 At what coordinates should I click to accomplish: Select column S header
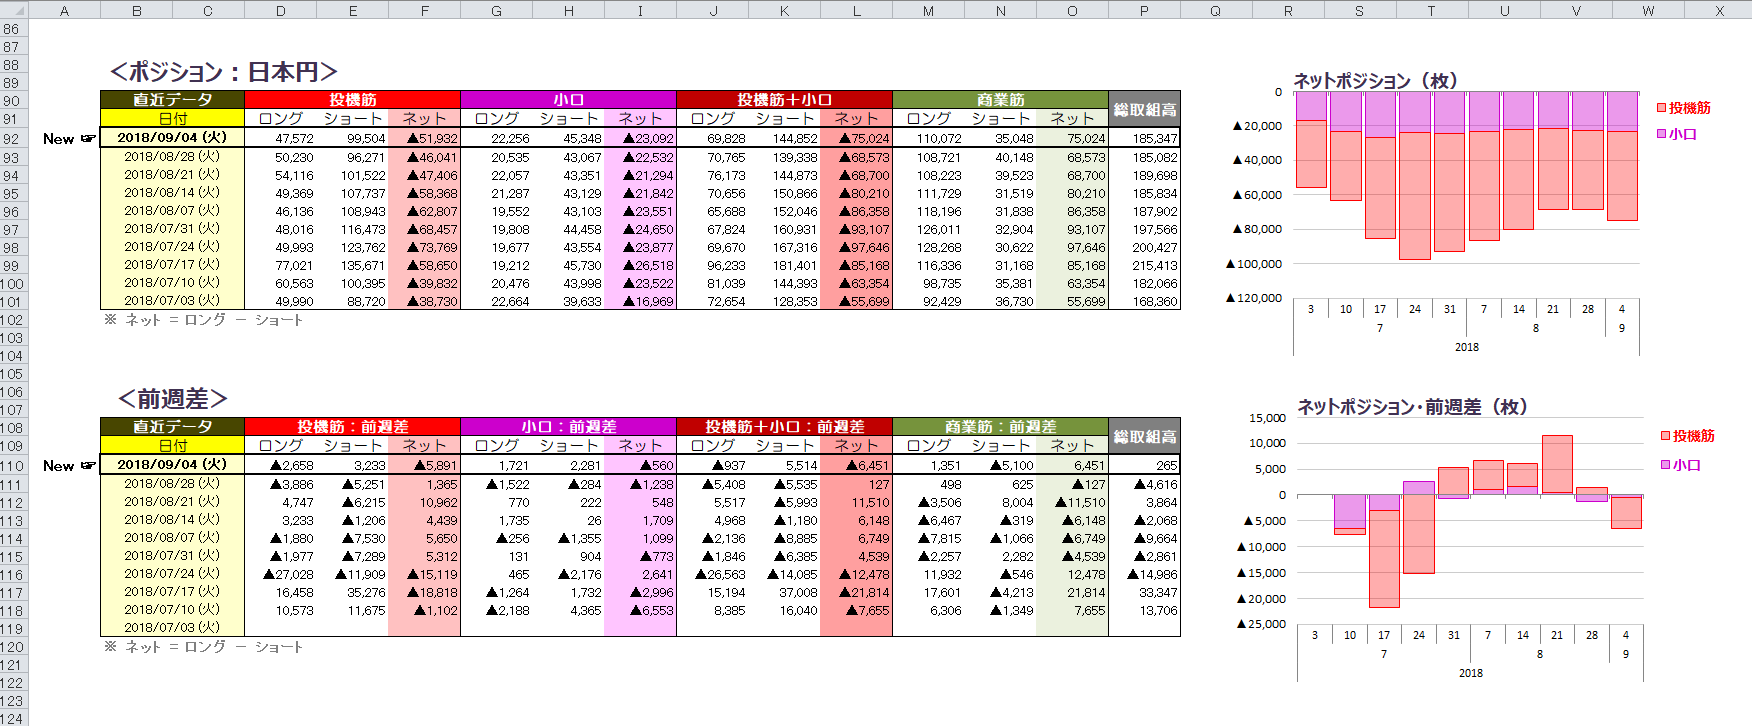click(x=1360, y=10)
